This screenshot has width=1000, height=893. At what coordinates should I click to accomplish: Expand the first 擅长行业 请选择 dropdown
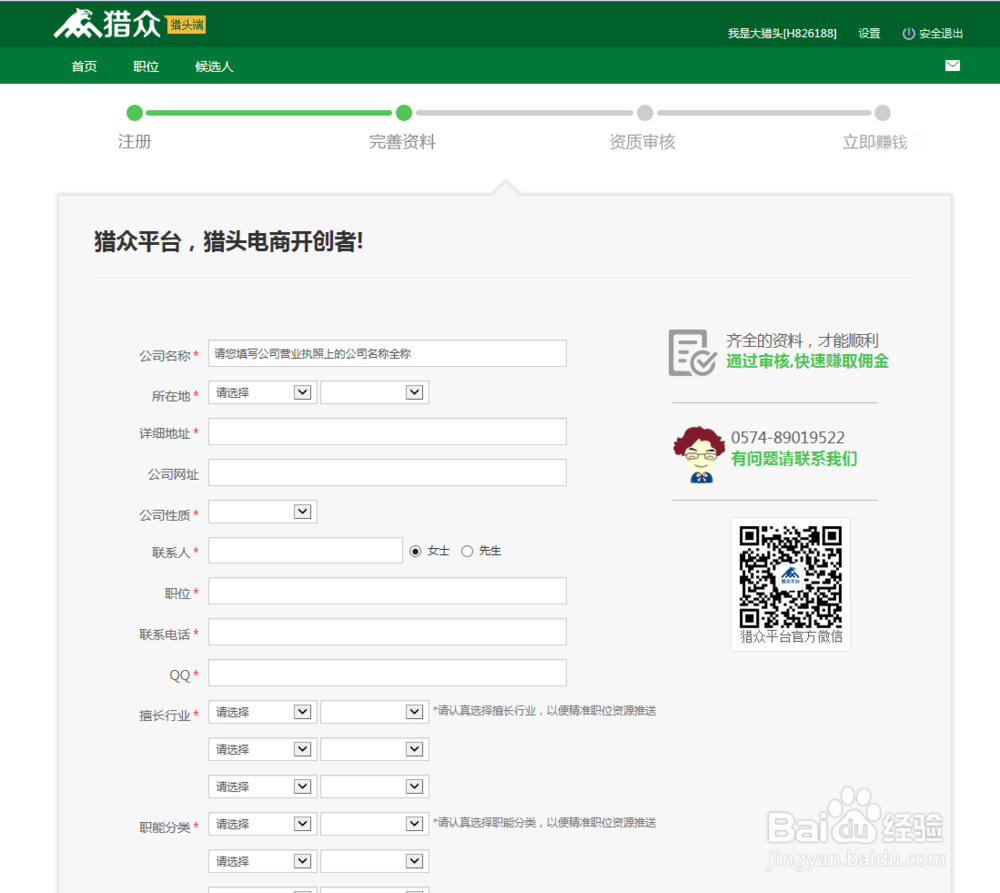coord(261,711)
